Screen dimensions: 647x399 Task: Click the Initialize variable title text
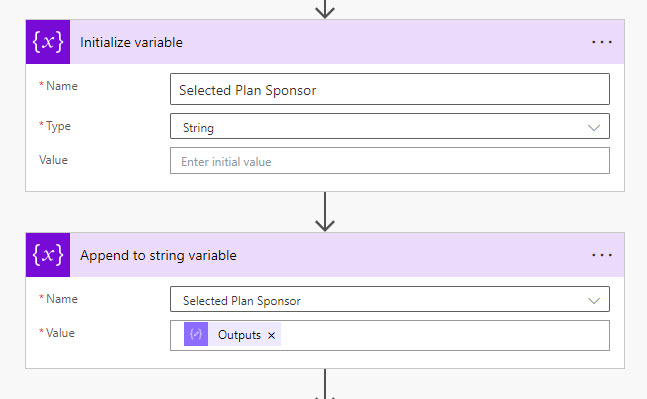click(131, 42)
